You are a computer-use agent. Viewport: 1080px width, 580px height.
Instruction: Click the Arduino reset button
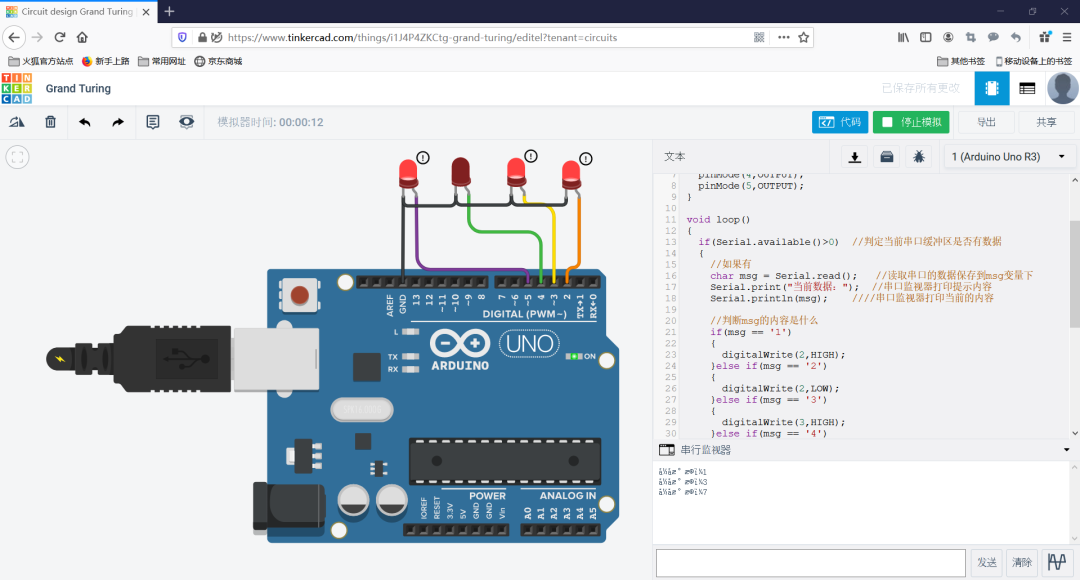[x=299, y=296]
